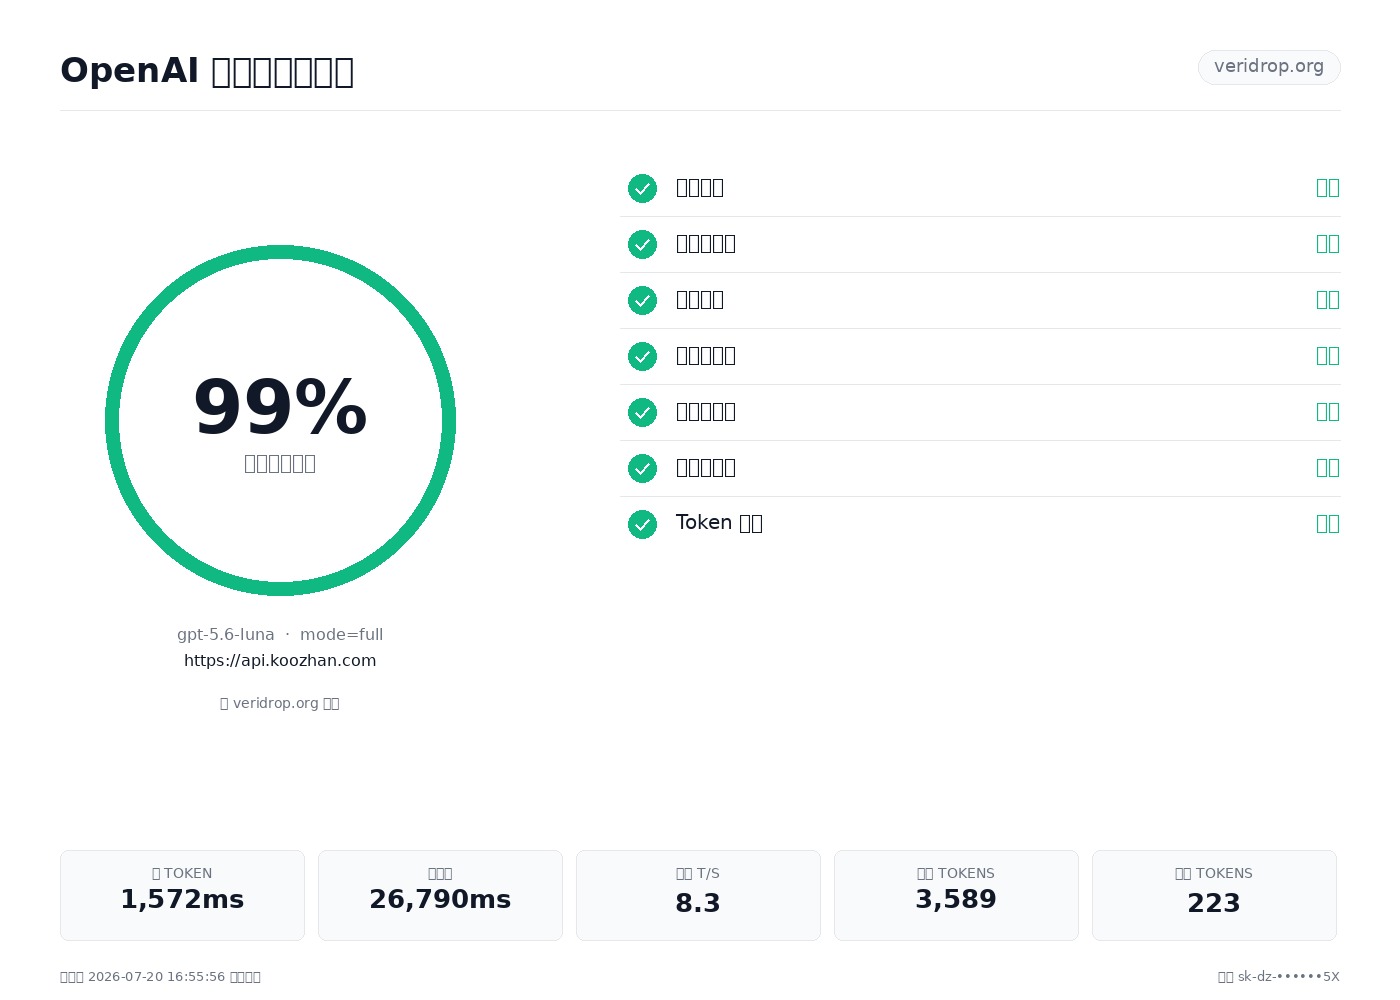This screenshot has width=1400, height=1000.
Task: Click the 26,790ms latency card
Action: click(x=440, y=895)
